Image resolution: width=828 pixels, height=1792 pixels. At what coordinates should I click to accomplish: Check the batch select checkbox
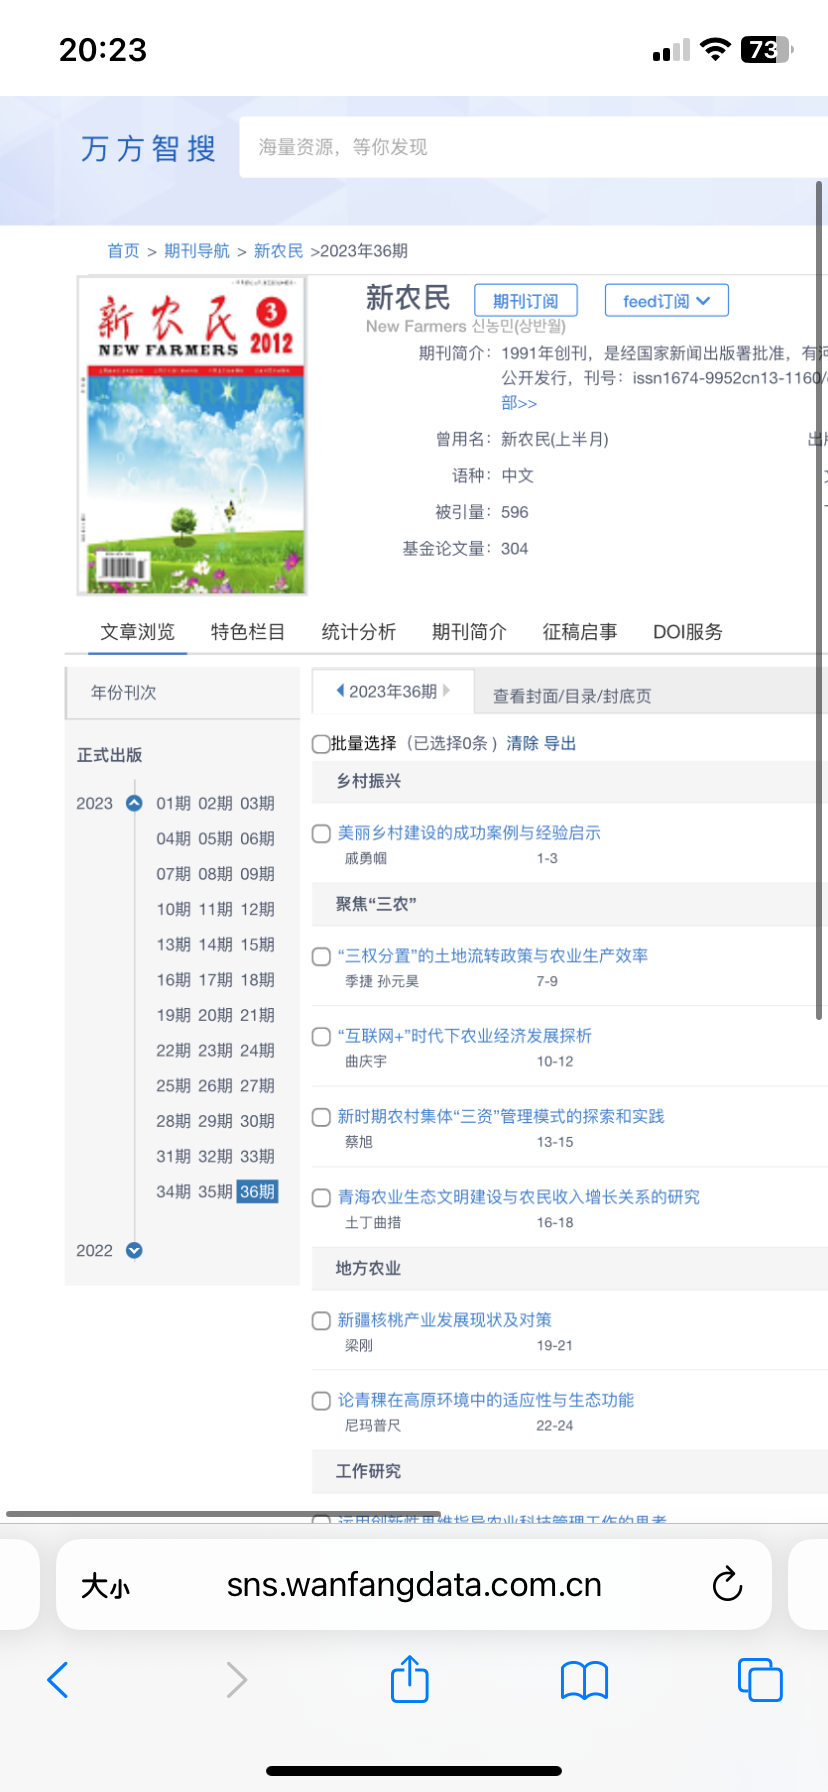[x=321, y=744]
